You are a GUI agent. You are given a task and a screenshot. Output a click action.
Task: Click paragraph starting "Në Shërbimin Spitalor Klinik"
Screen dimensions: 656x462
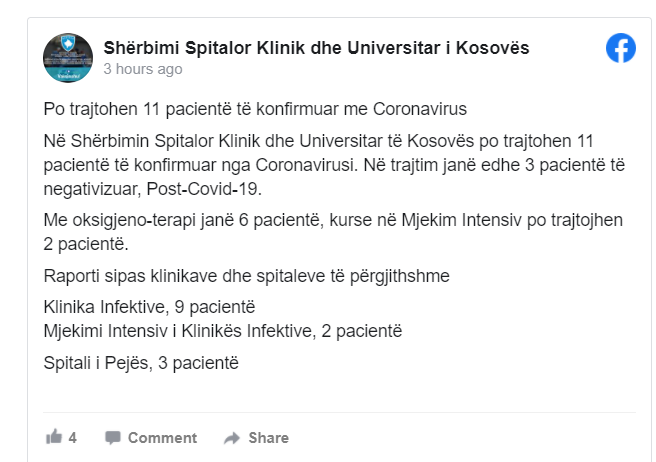334,165
